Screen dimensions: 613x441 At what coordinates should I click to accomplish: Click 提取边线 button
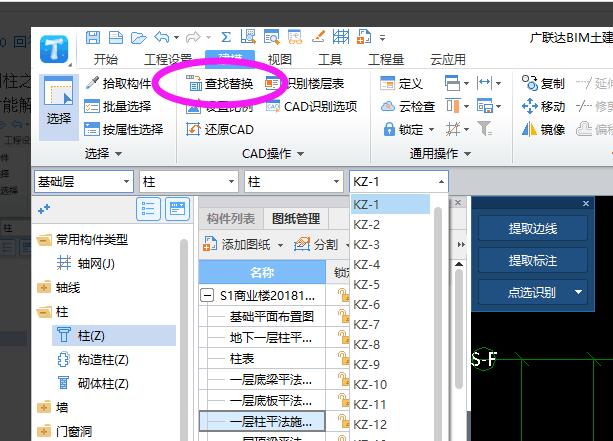click(532, 229)
